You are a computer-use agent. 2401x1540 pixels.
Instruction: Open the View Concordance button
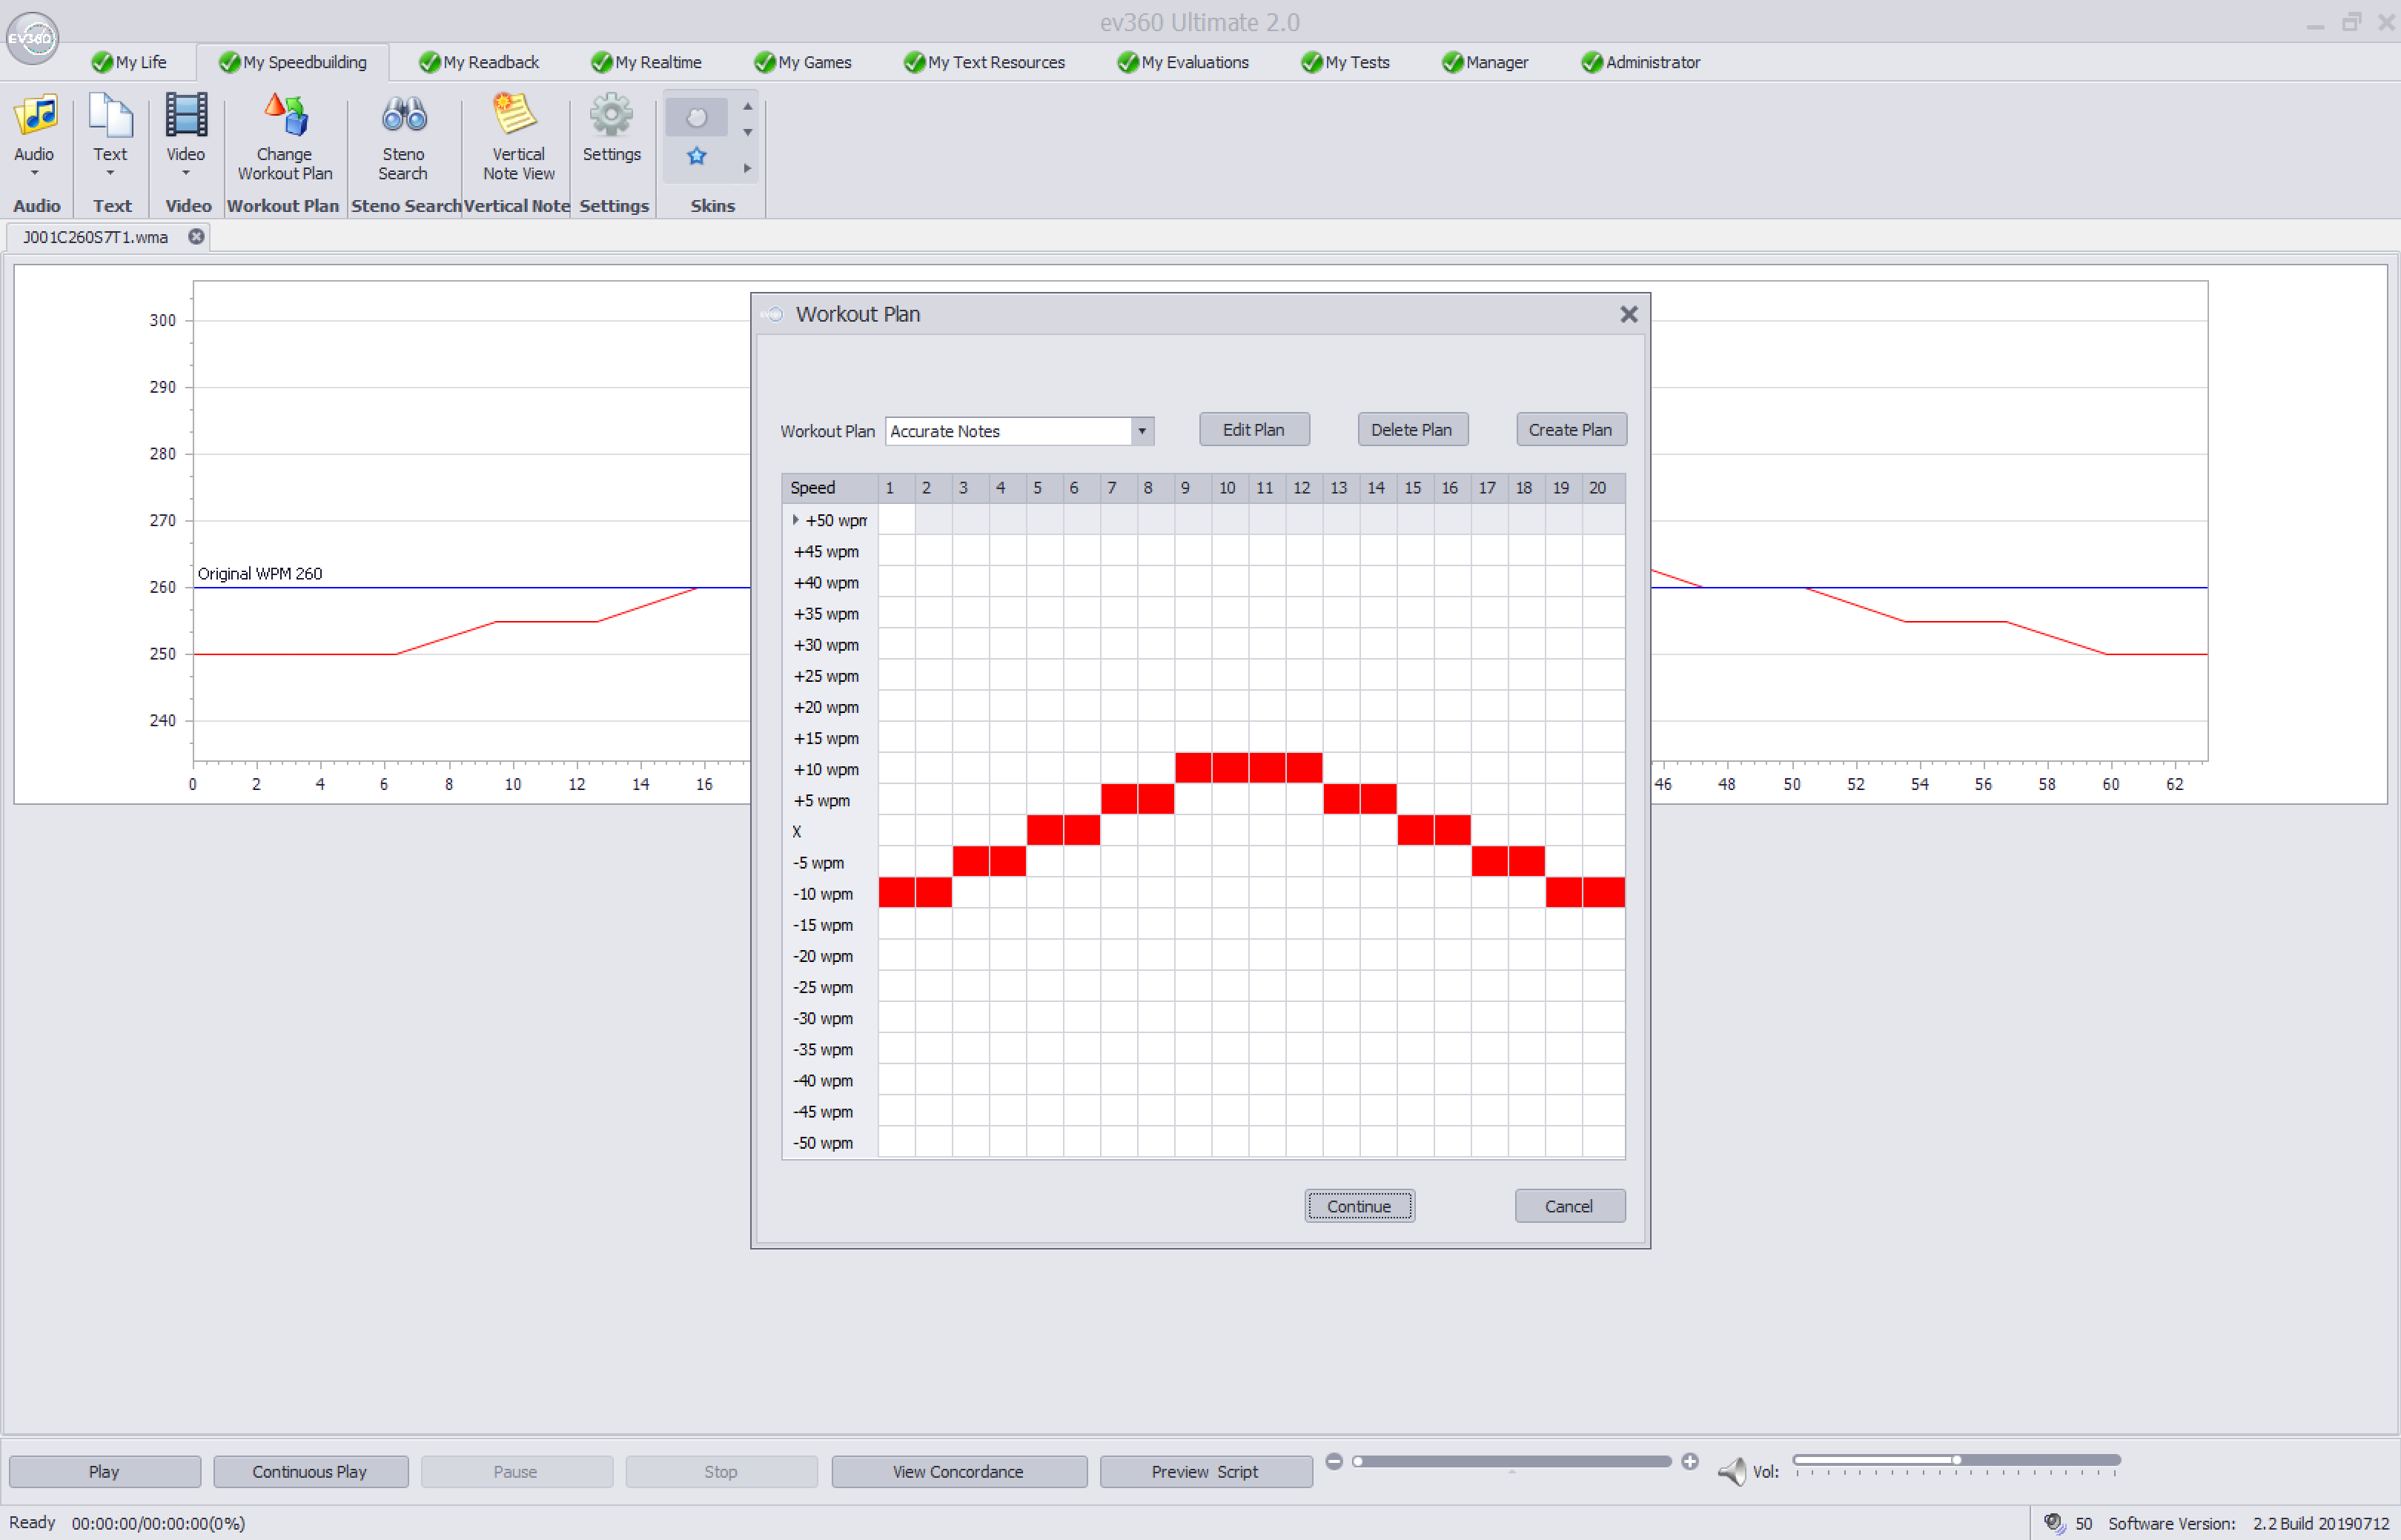click(959, 1472)
